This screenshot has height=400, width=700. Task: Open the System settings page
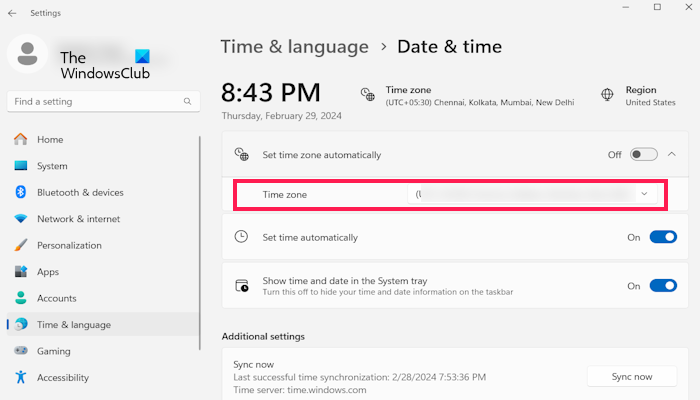pyautogui.click(x=52, y=166)
